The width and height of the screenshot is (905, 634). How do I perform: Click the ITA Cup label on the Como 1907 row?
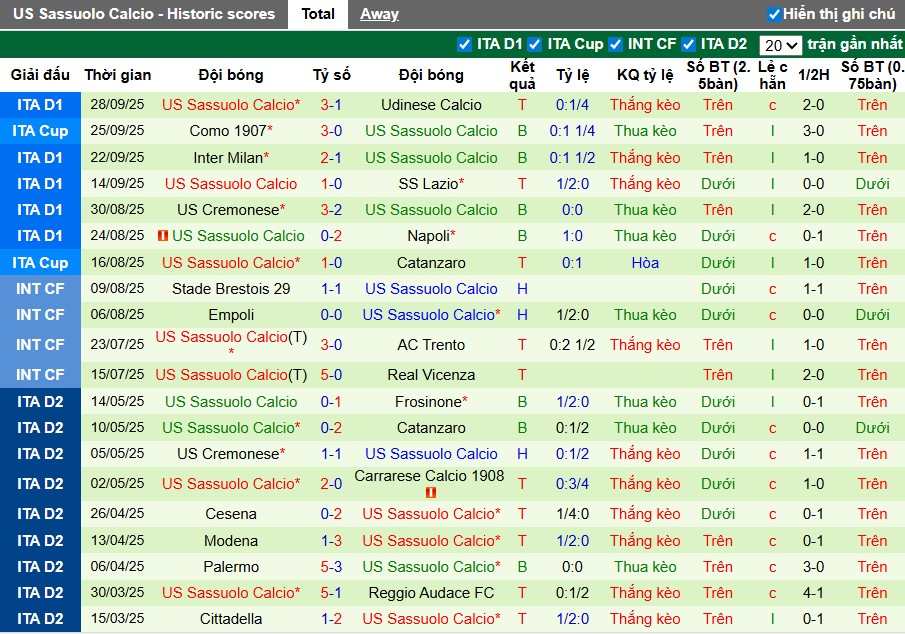click(40, 131)
